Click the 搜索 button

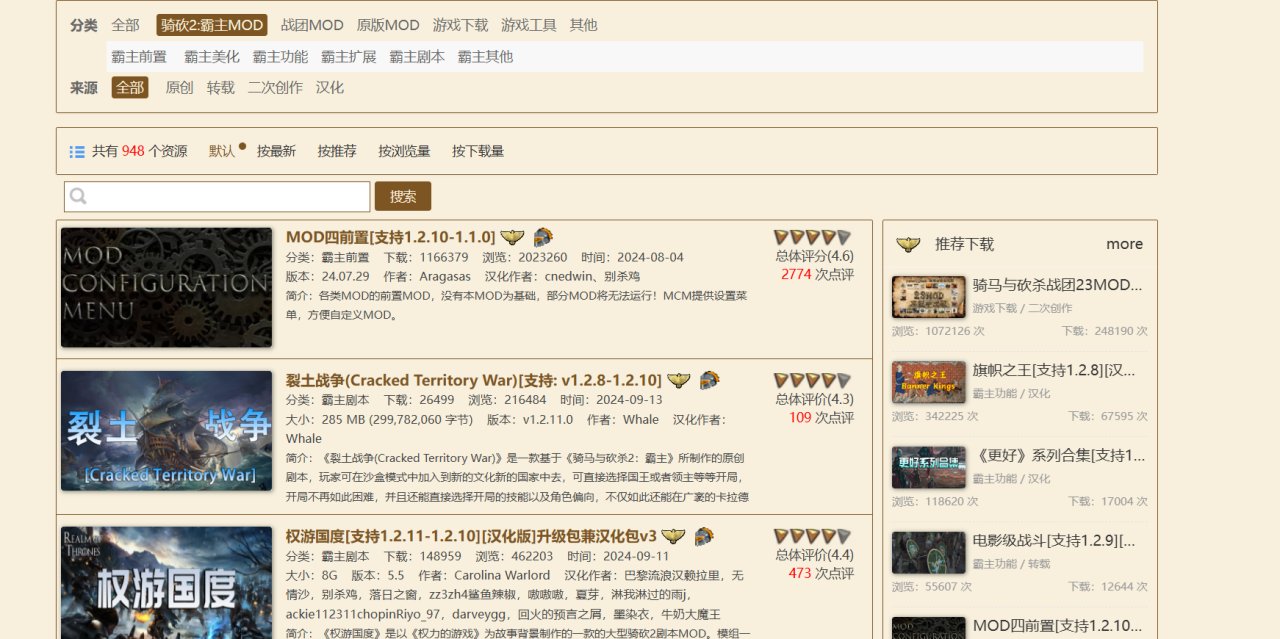coord(403,196)
